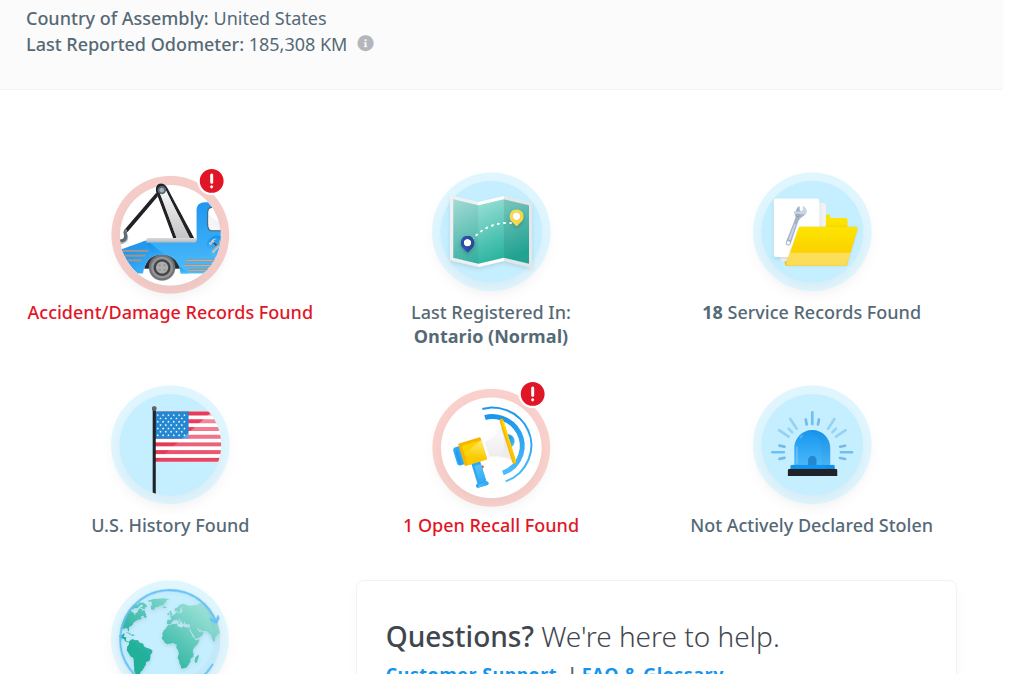Select the U.S. History Found label
Viewport: 1022px width, 674px height.
coord(170,525)
